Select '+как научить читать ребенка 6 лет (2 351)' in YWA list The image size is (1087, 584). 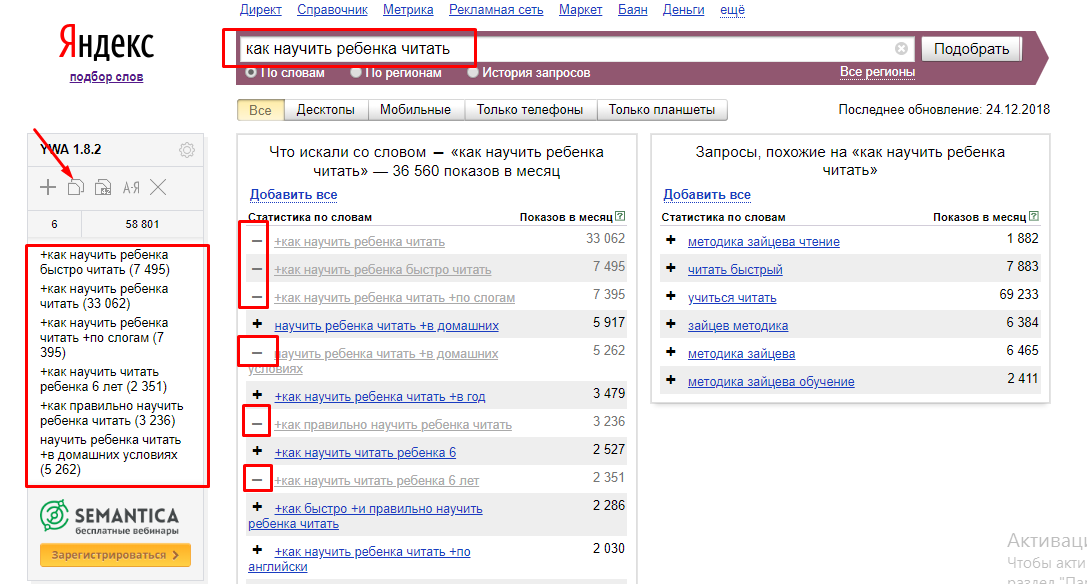pyautogui.click(x=103, y=379)
